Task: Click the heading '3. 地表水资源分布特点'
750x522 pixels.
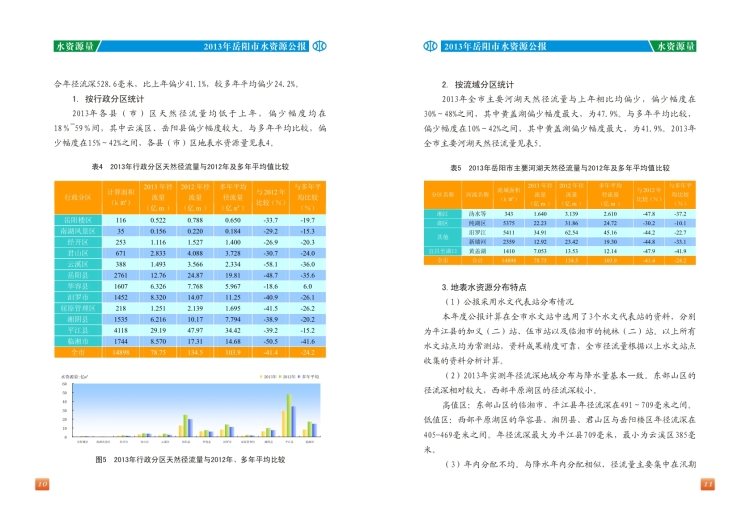Action: [484, 287]
